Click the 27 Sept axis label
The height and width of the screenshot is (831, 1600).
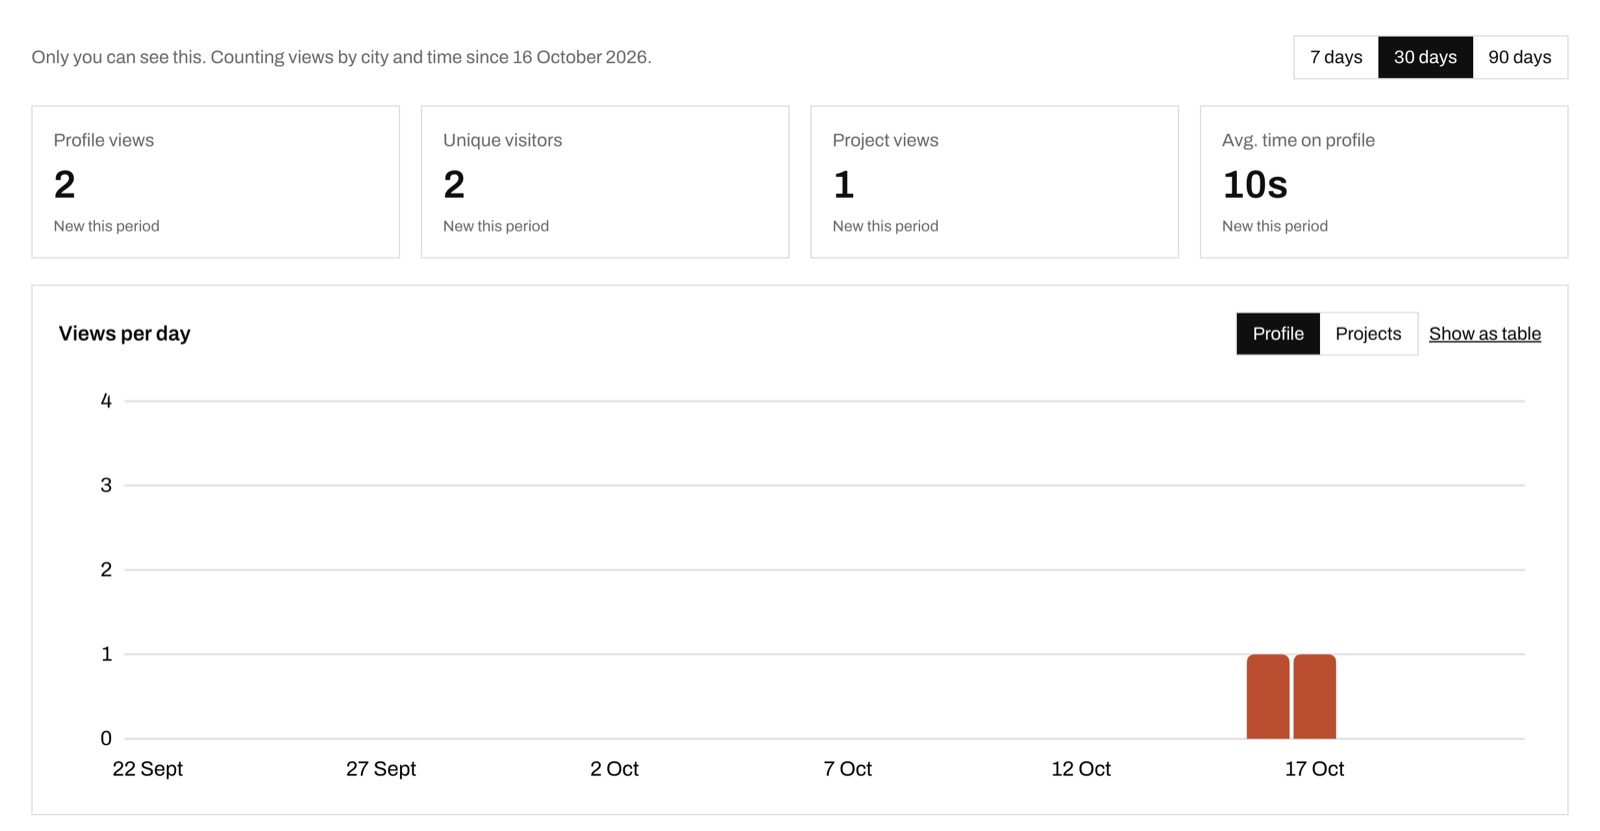click(381, 769)
